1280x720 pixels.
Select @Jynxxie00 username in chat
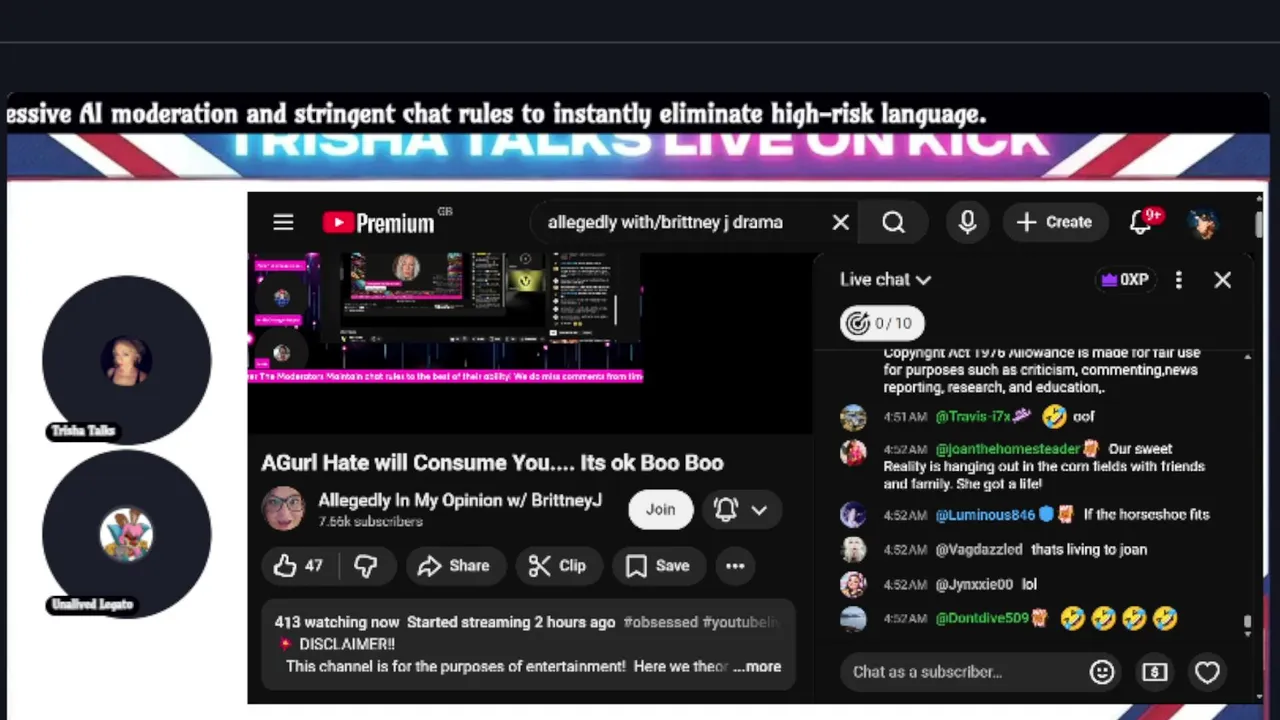(974, 584)
